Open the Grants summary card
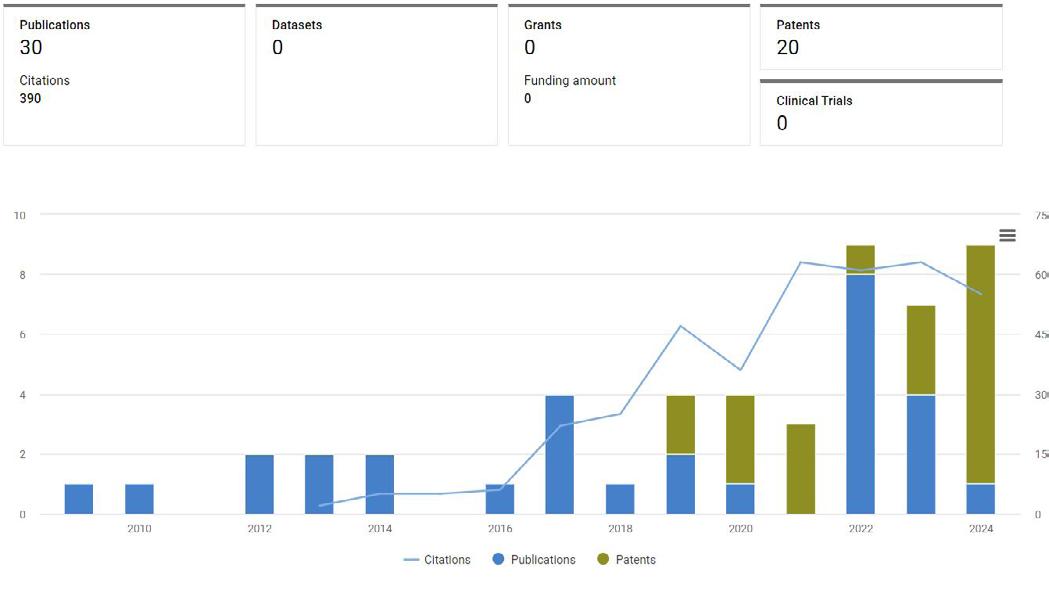This screenshot has width=1049, height=597. [x=629, y=75]
